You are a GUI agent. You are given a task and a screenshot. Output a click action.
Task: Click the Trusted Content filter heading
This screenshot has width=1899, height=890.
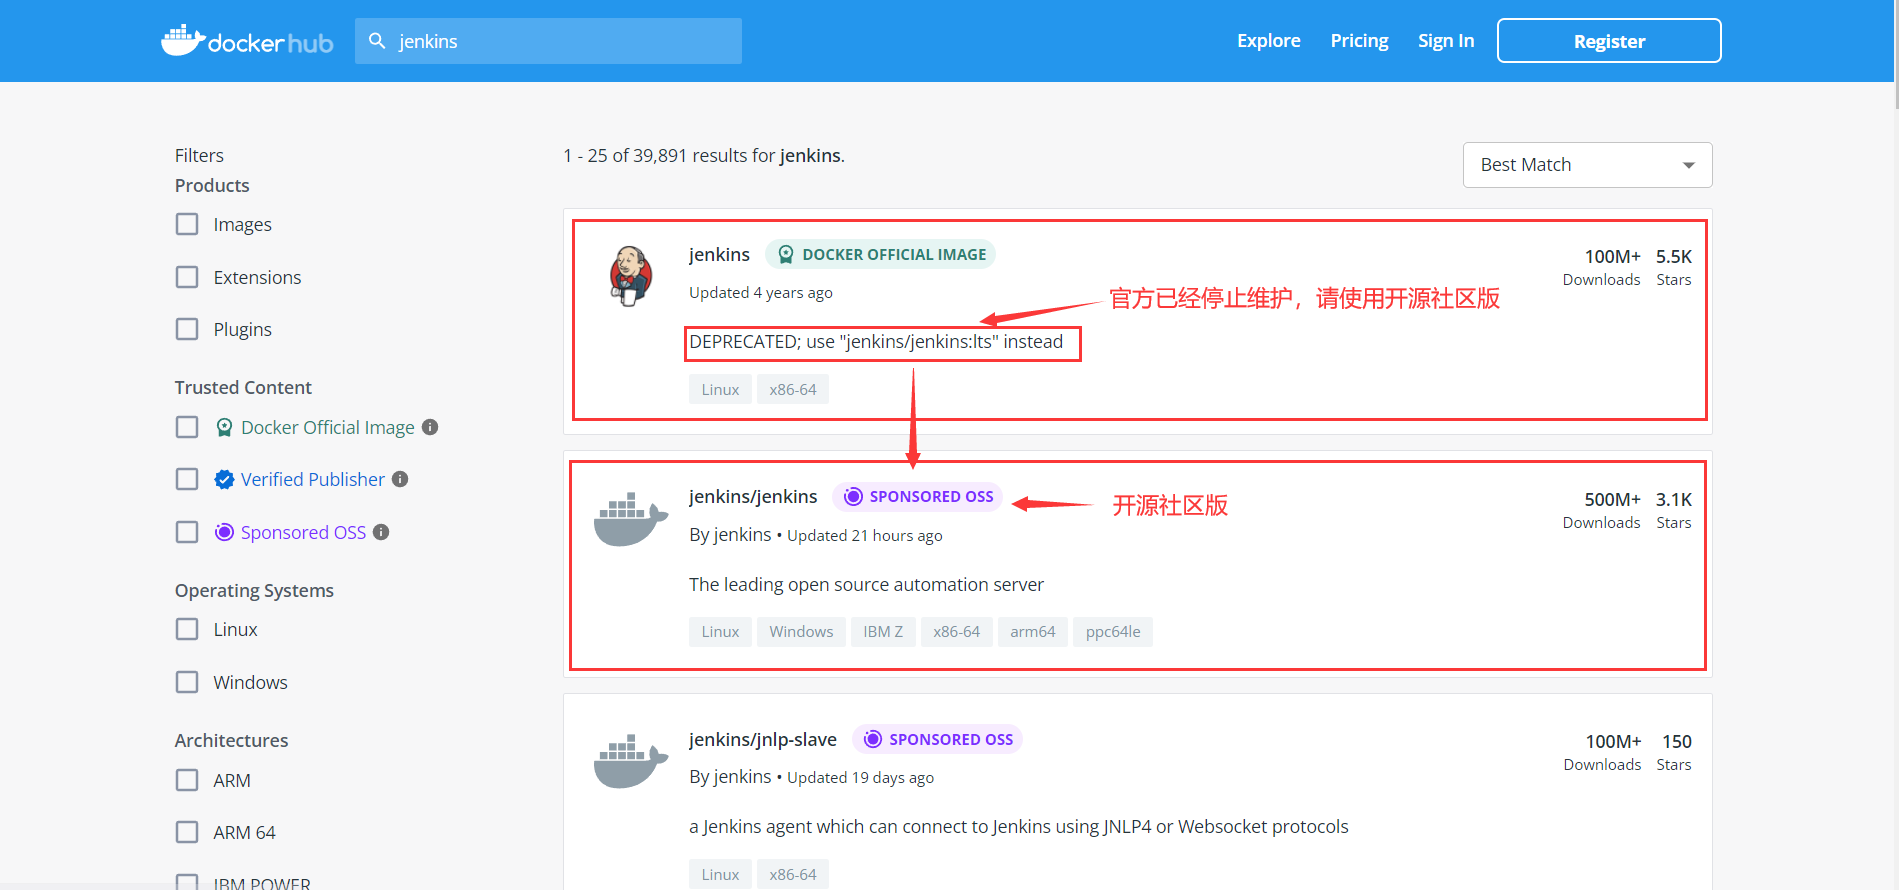[x=243, y=387]
